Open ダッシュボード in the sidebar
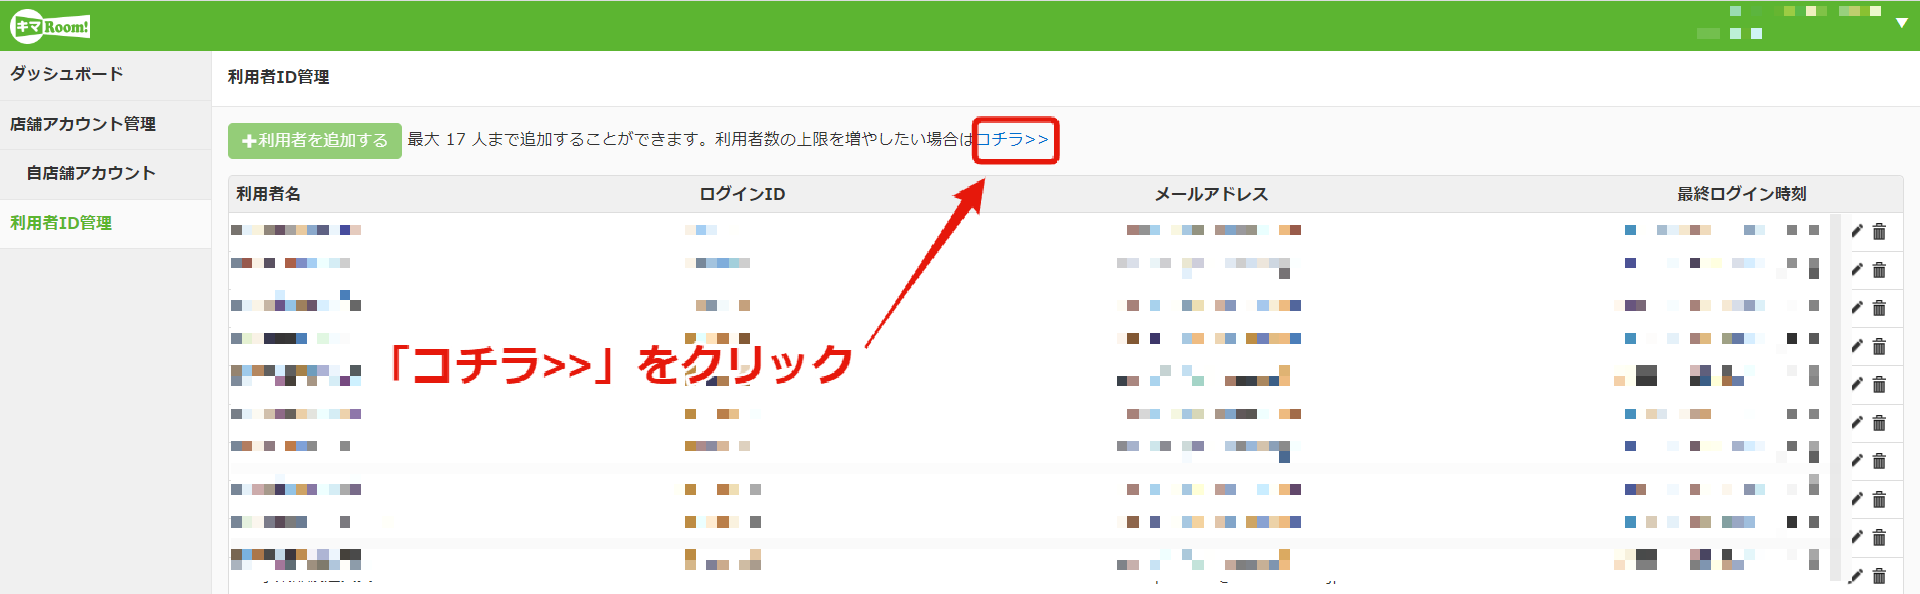 (67, 74)
